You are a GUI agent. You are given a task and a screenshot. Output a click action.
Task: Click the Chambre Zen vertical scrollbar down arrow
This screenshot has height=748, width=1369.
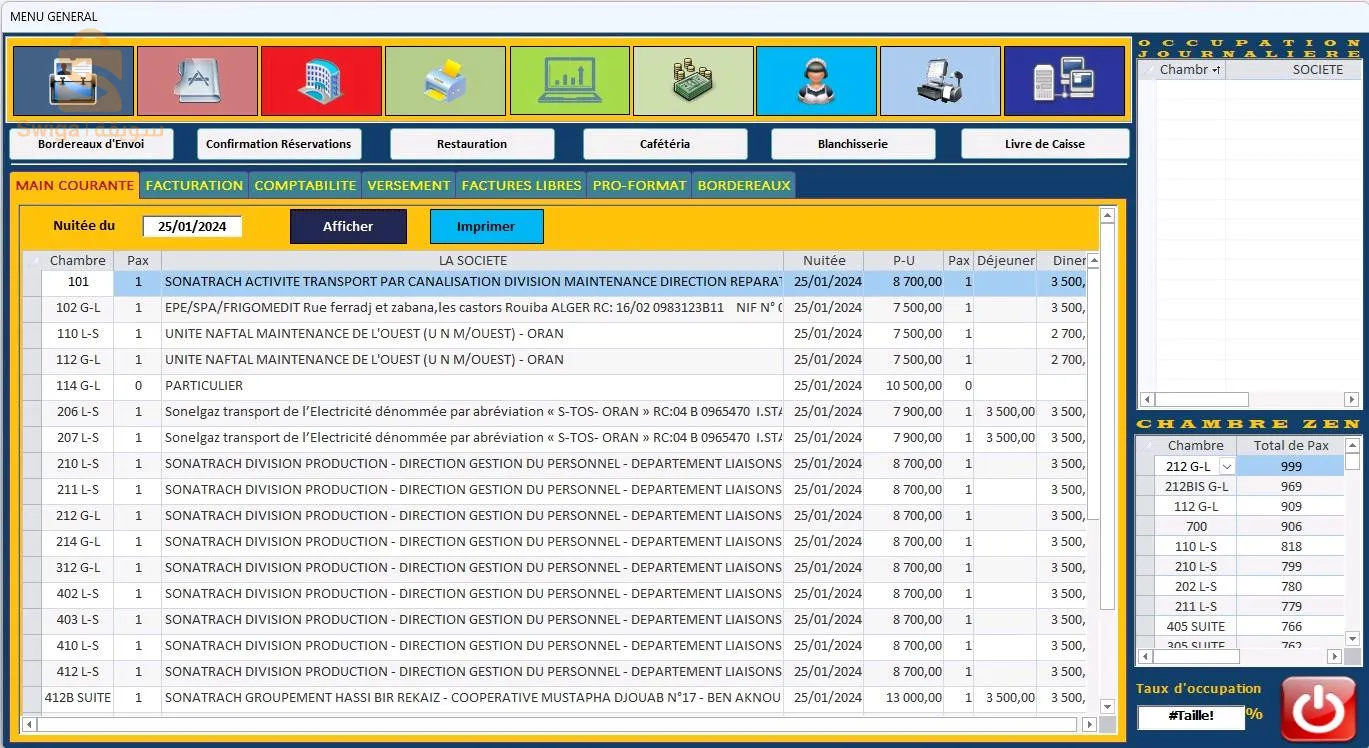(1353, 639)
